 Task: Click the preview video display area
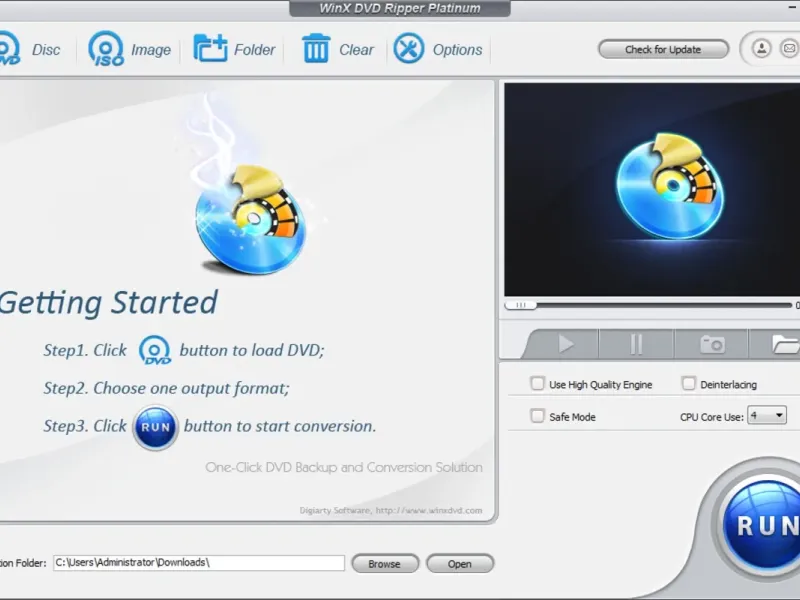click(652, 189)
